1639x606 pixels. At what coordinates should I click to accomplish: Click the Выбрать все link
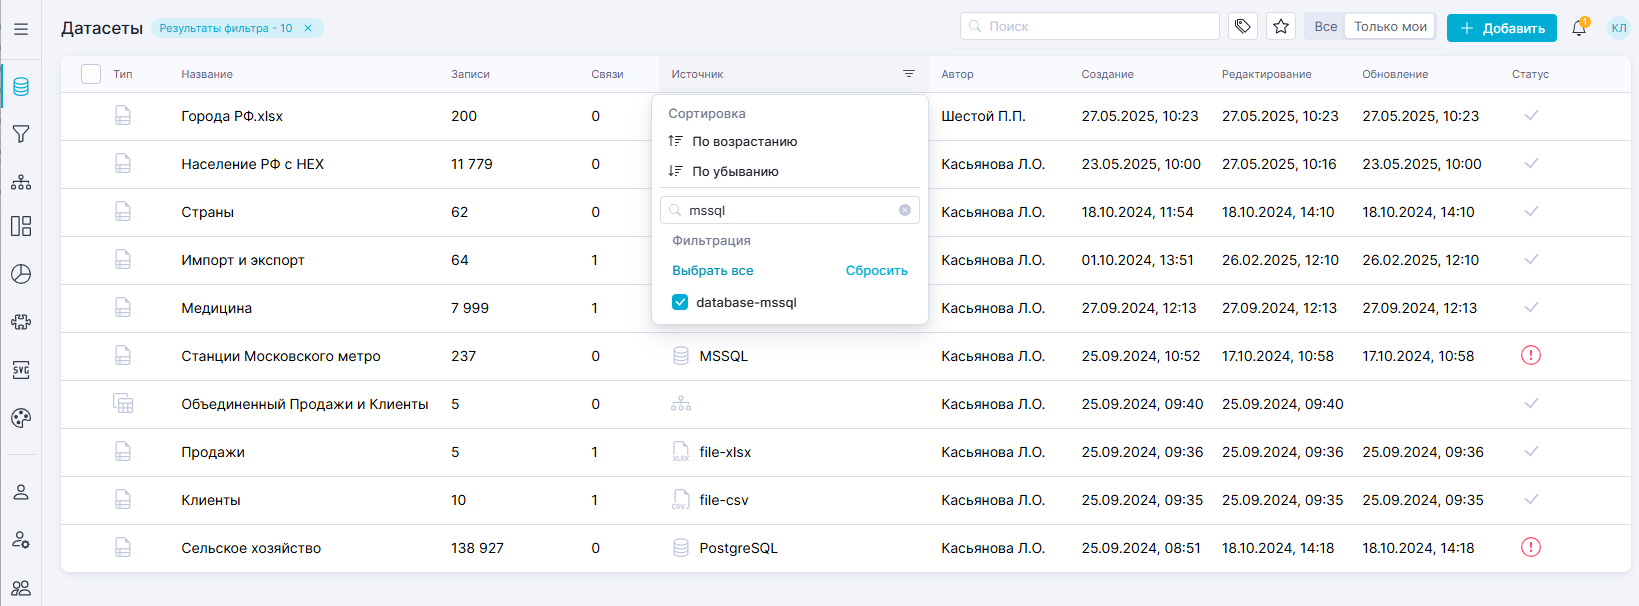click(x=712, y=271)
